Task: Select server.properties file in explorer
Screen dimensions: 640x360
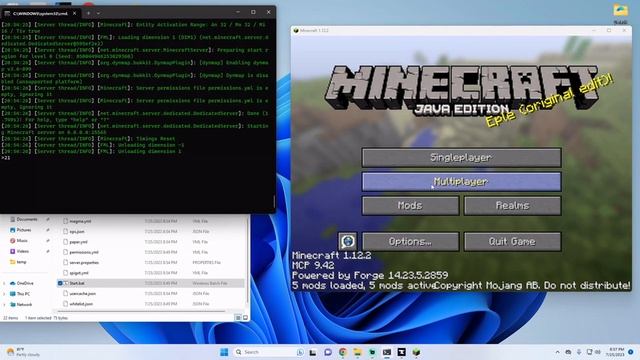Action: 84,262
